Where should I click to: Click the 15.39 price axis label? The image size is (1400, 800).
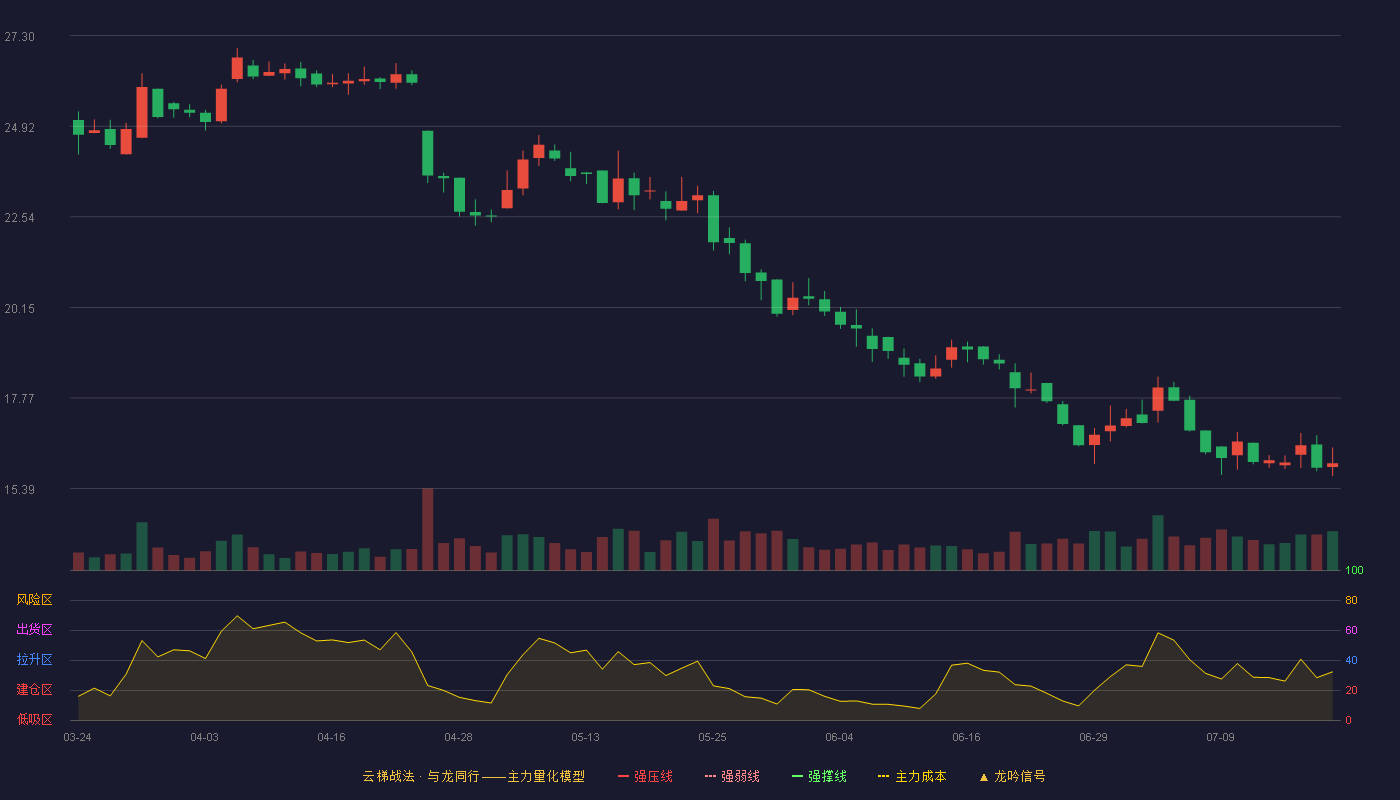coord(19,490)
